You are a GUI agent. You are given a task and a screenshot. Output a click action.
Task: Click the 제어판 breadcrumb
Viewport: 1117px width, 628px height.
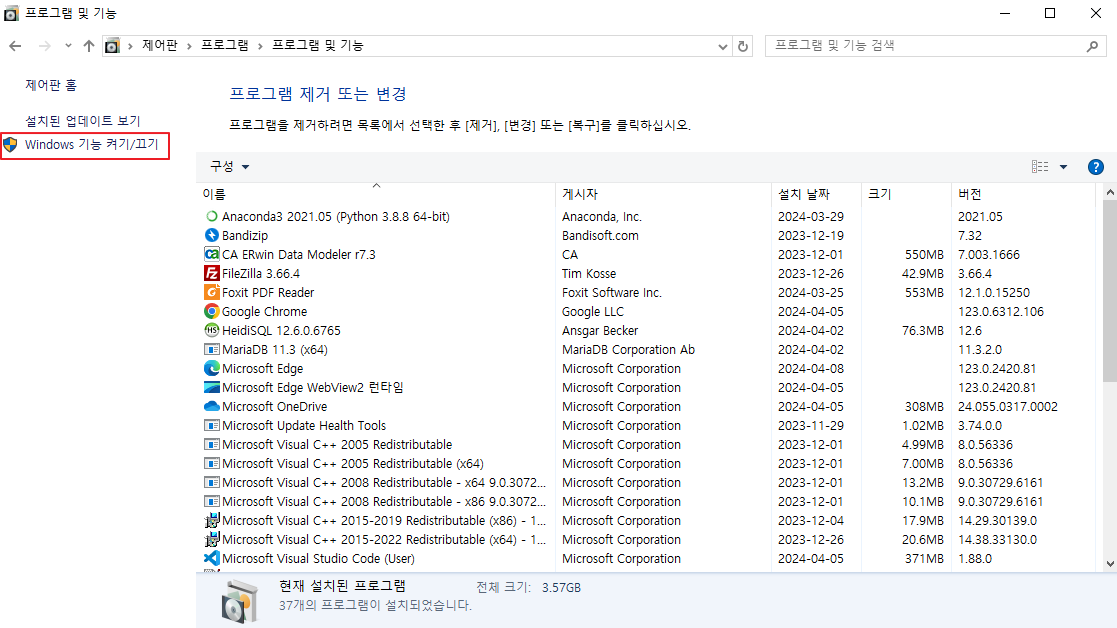pyautogui.click(x=160, y=46)
